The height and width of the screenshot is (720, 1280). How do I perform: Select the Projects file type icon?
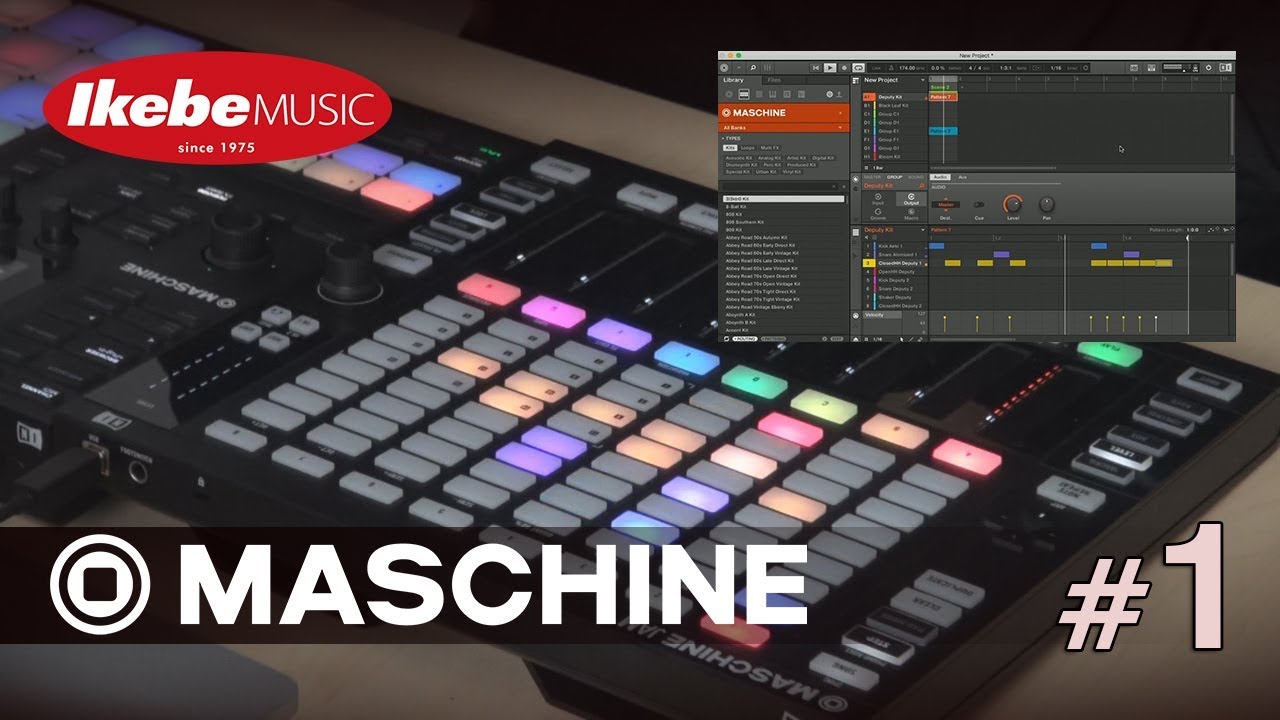tap(729, 94)
